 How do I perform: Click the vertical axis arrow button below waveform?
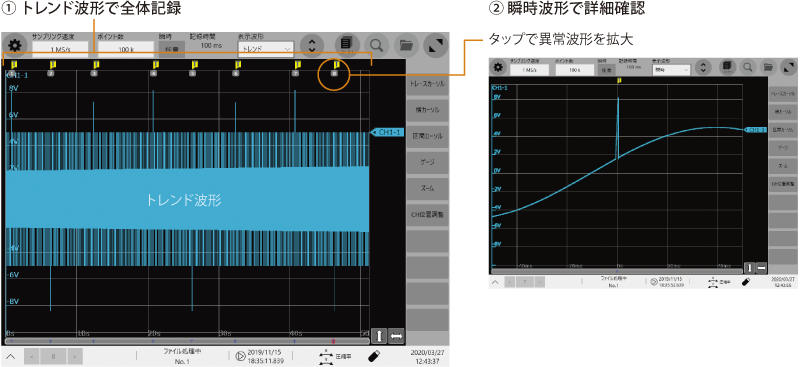379,336
